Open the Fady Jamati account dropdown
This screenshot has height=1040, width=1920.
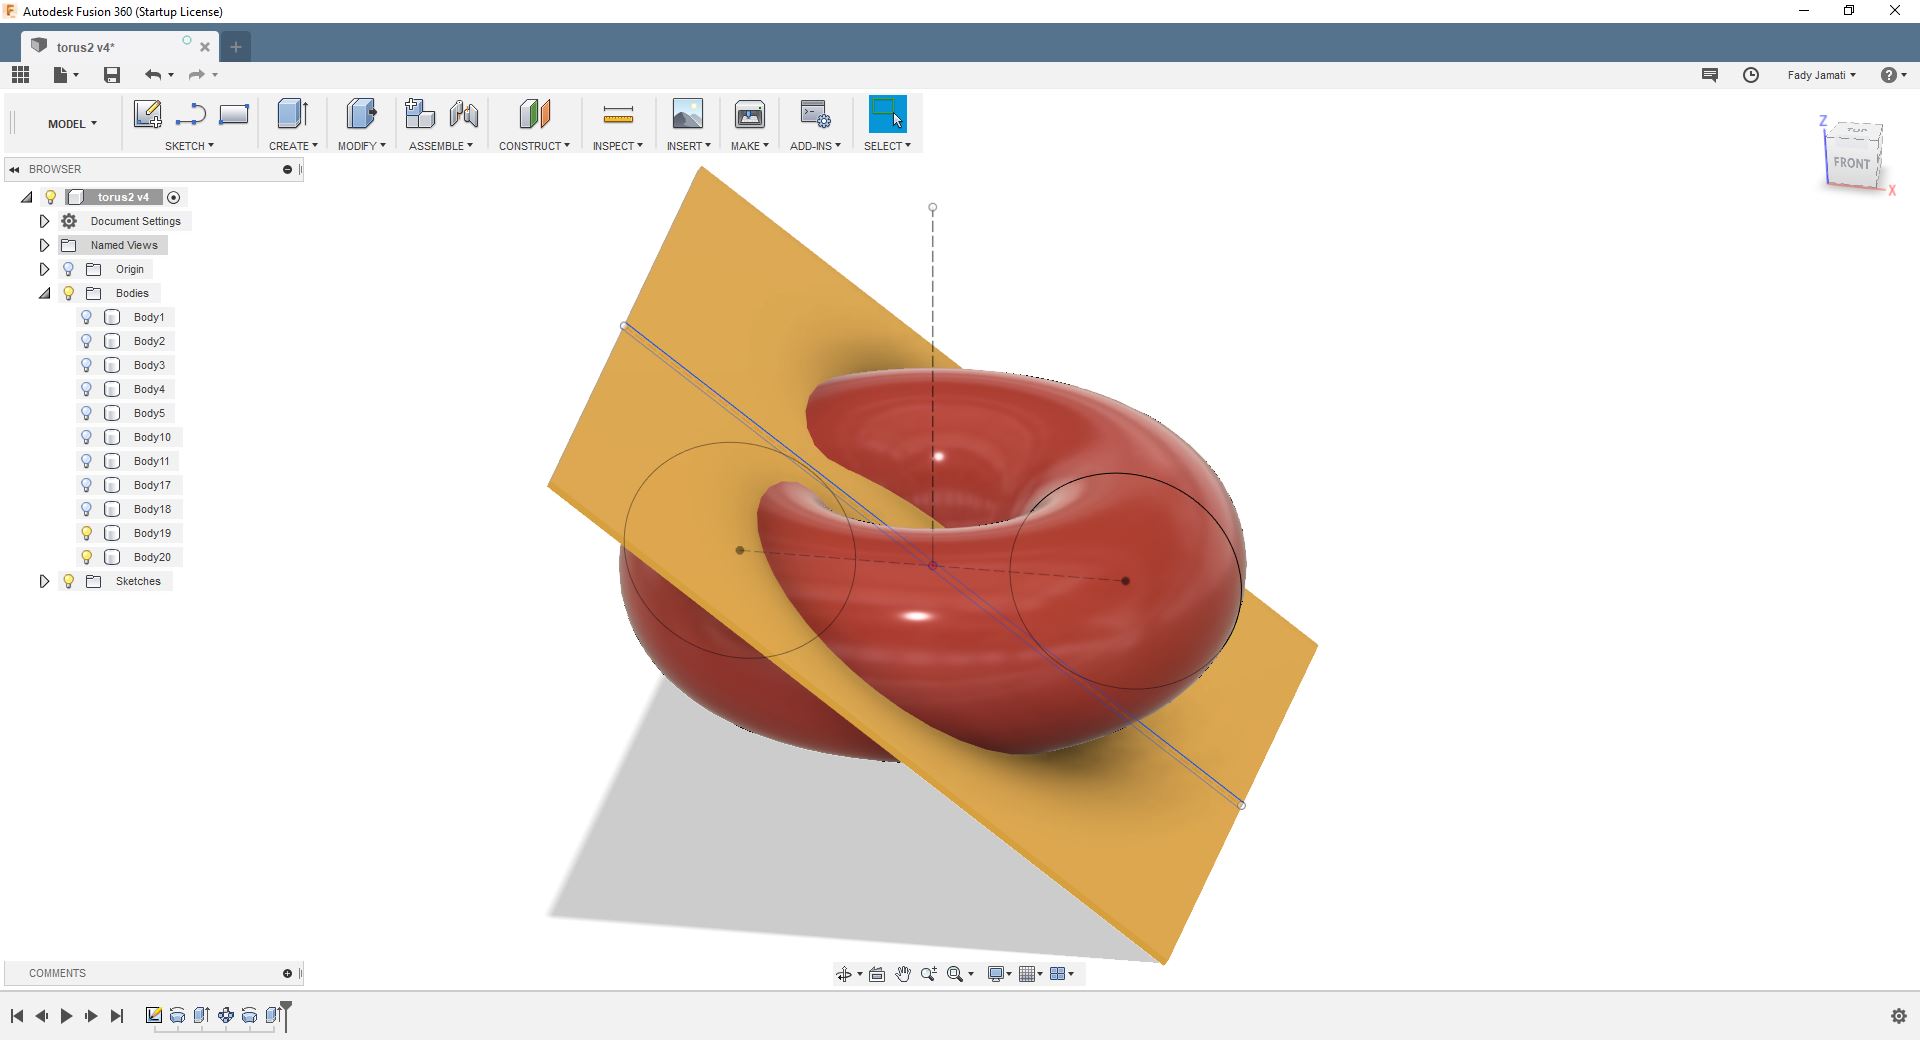pos(1821,75)
